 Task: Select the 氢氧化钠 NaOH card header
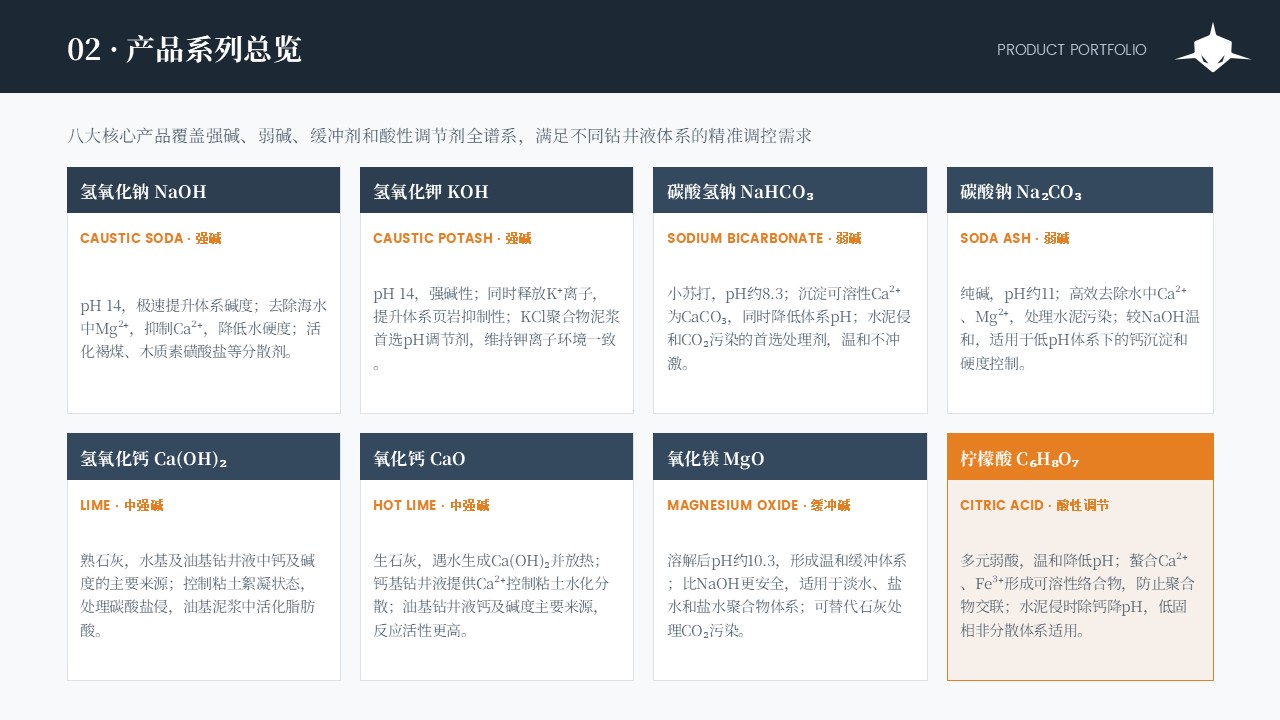pyautogui.click(x=204, y=190)
